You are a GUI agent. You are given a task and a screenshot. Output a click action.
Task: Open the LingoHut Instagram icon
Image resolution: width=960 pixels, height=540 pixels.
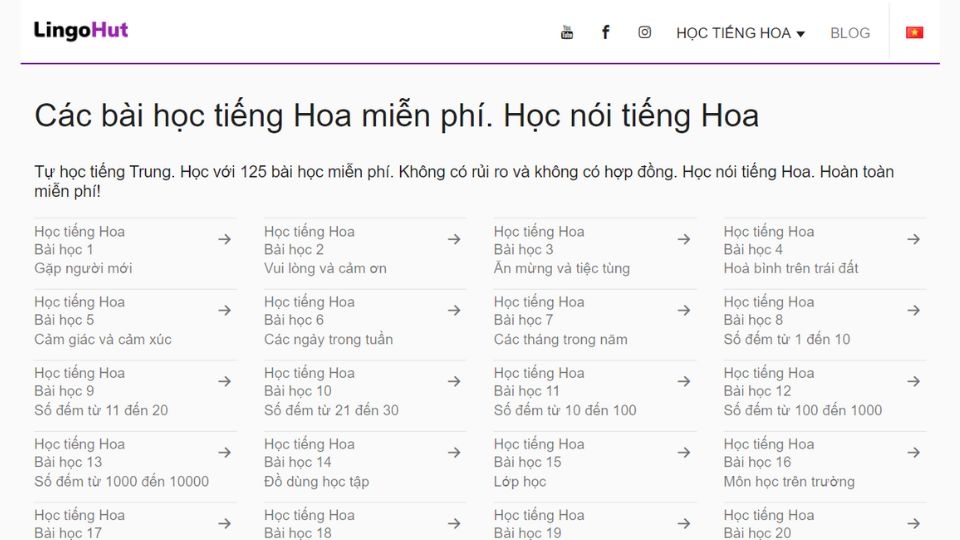click(x=644, y=32)
